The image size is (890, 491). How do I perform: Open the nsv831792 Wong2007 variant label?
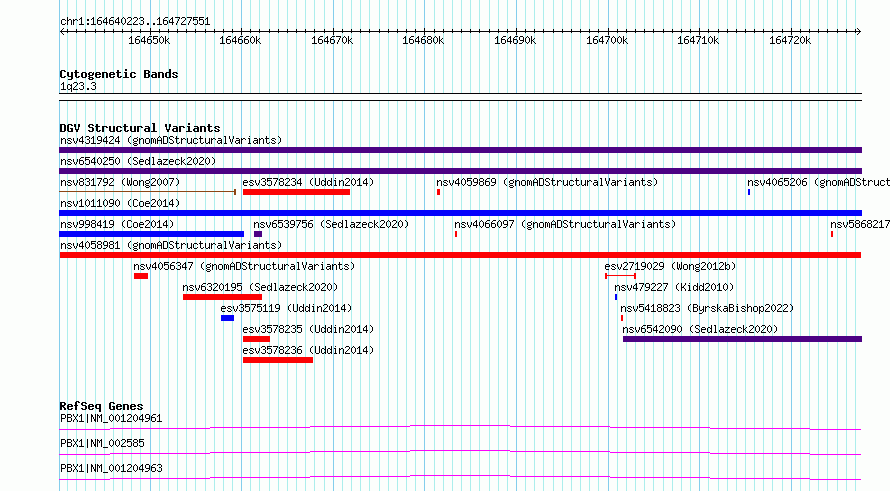click(x=120, y=182)
